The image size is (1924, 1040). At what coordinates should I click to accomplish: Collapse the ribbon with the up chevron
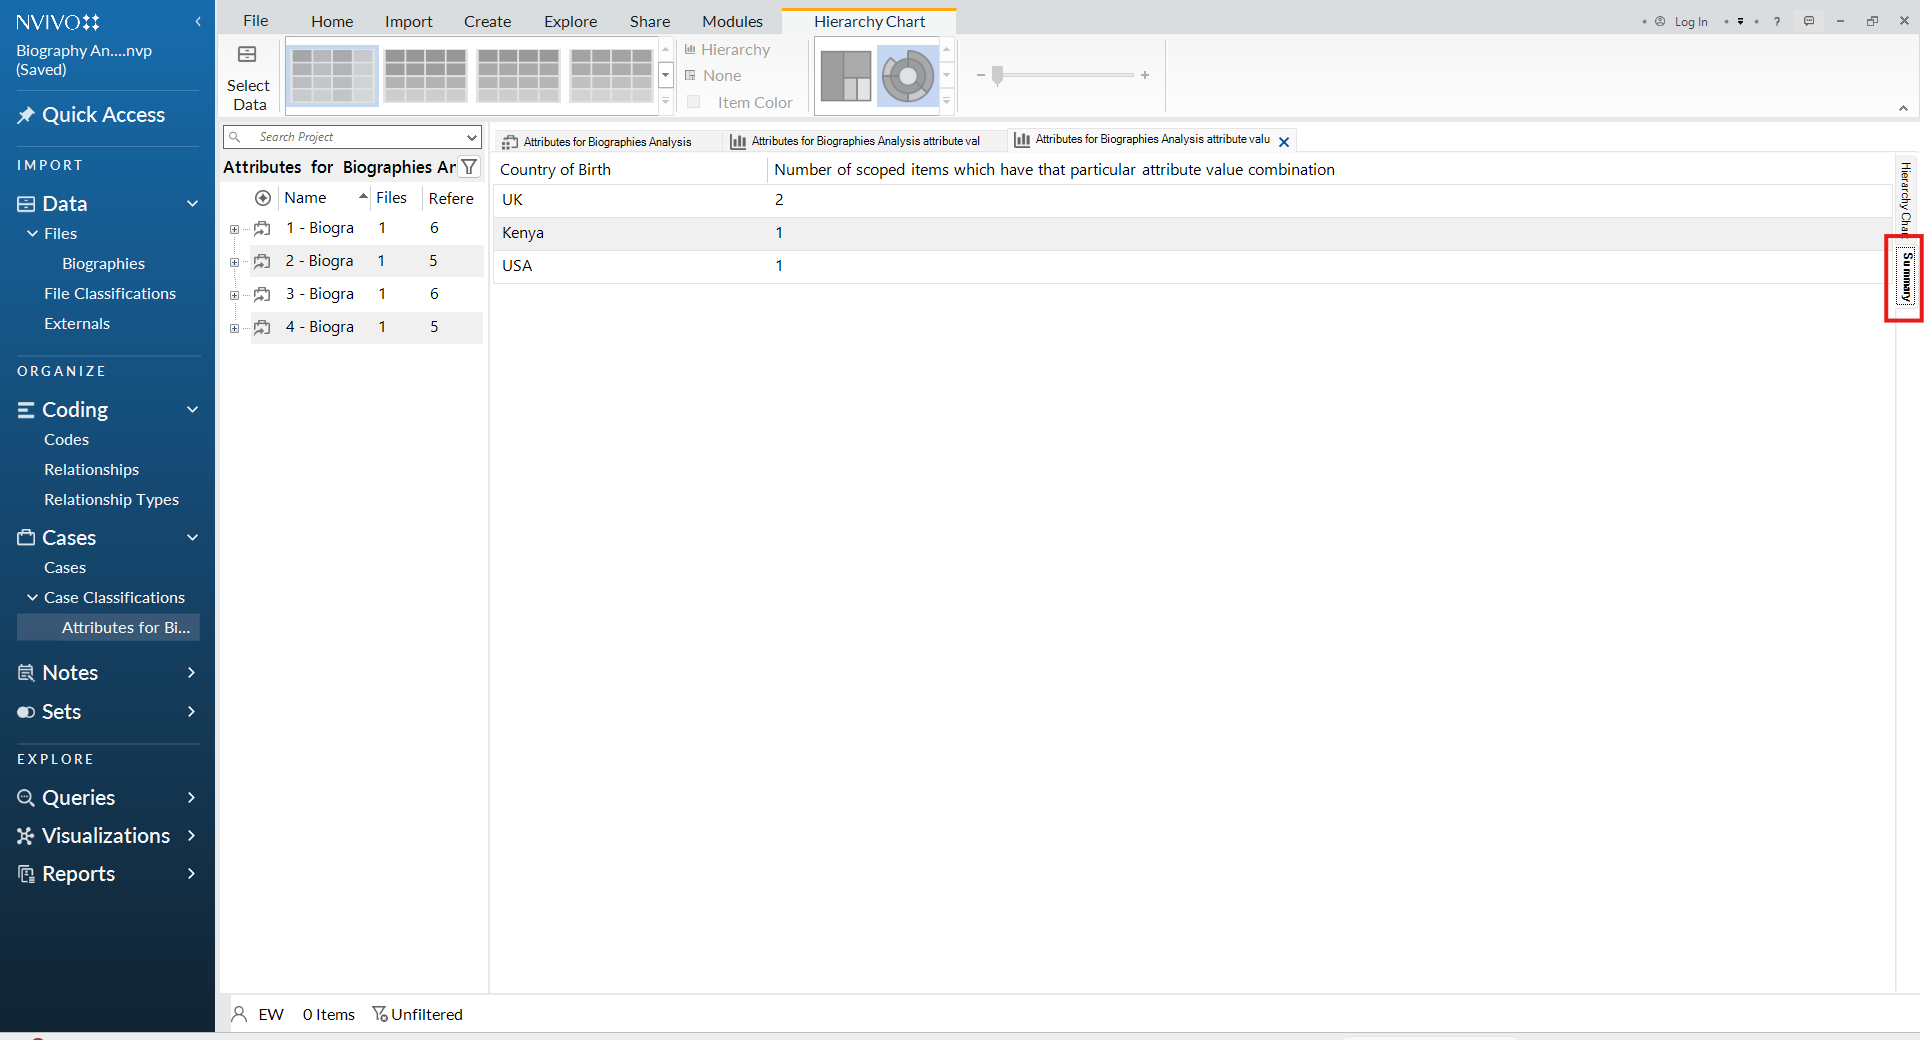click(x=1903, y=108)
